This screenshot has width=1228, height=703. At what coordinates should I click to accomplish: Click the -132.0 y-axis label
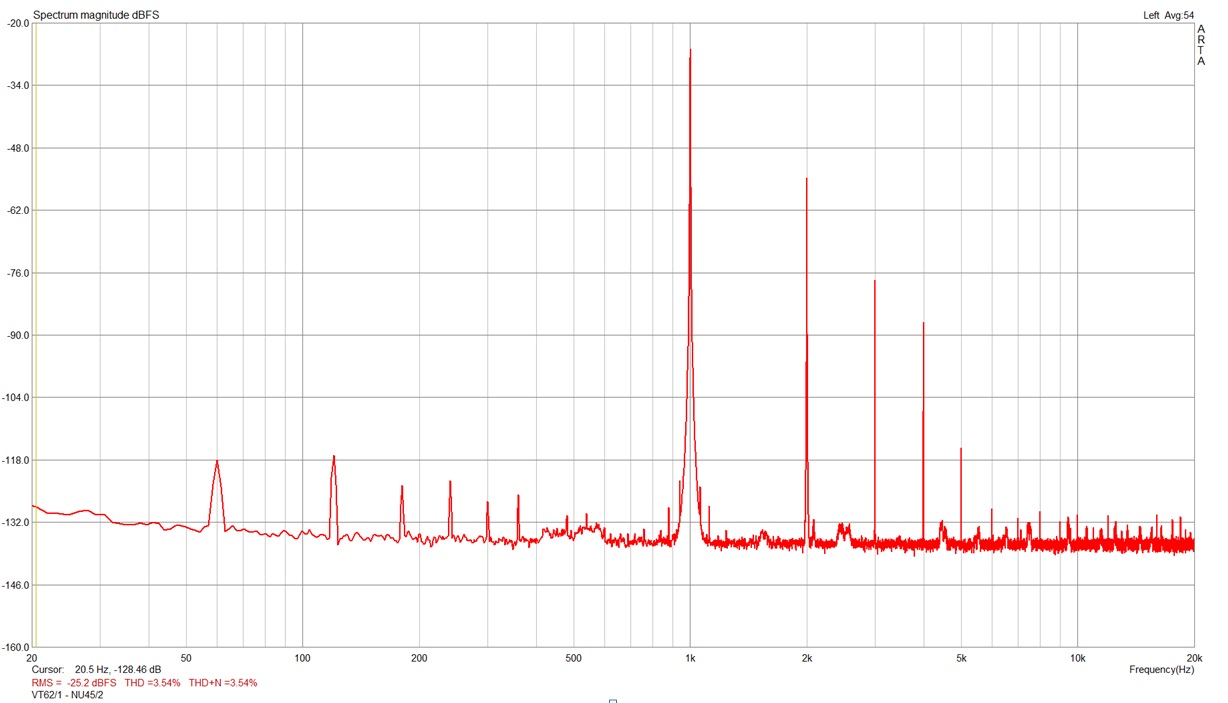pos(16,522)
